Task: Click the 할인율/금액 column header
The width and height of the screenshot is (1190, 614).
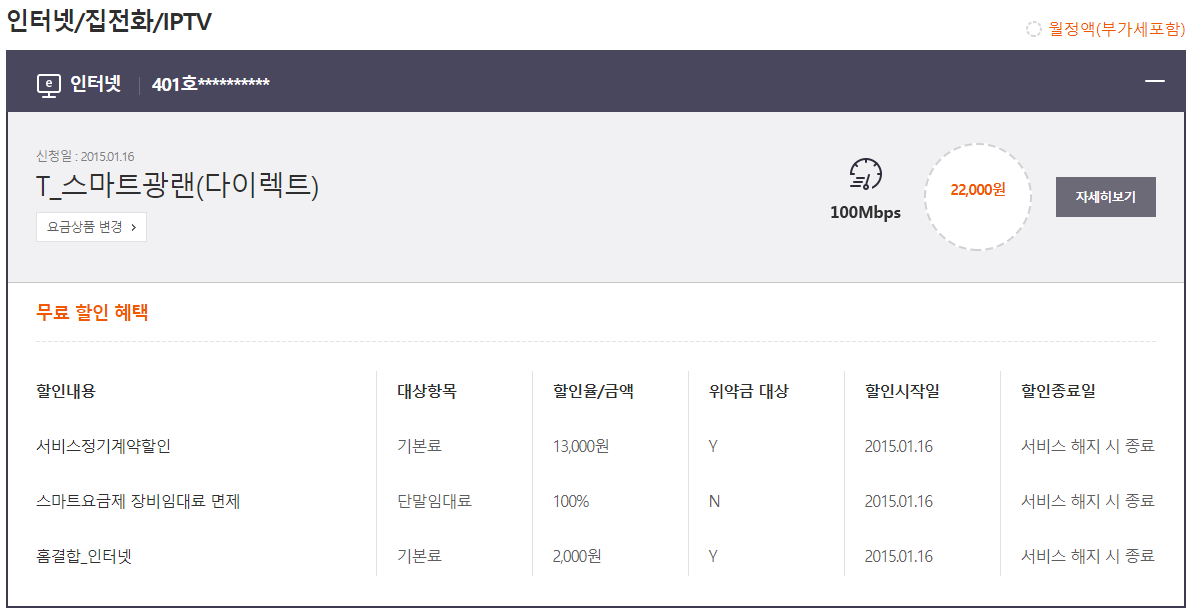Action: coord(593,391)
